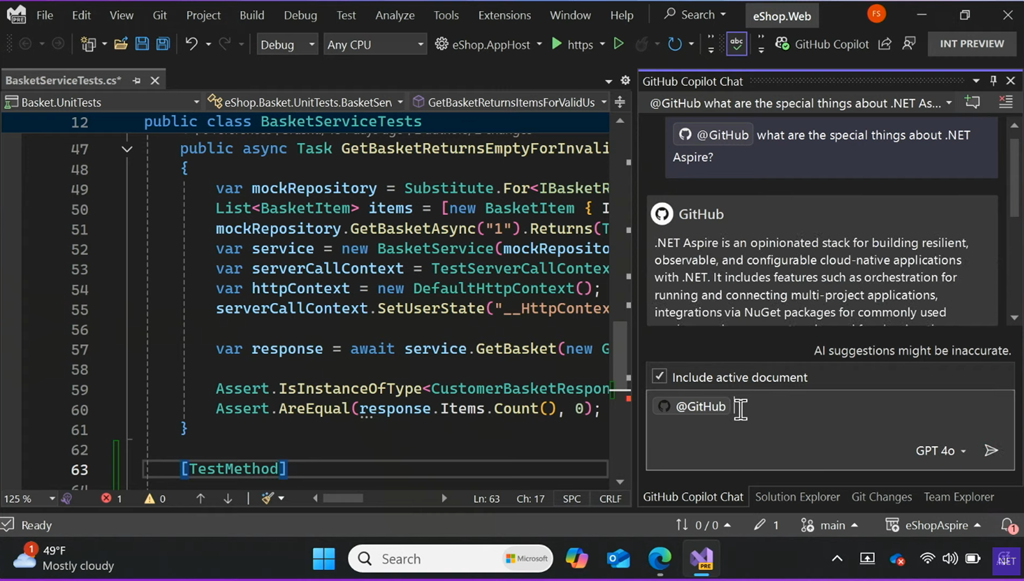Click the Save All toolbar icon

pos(161,44)
